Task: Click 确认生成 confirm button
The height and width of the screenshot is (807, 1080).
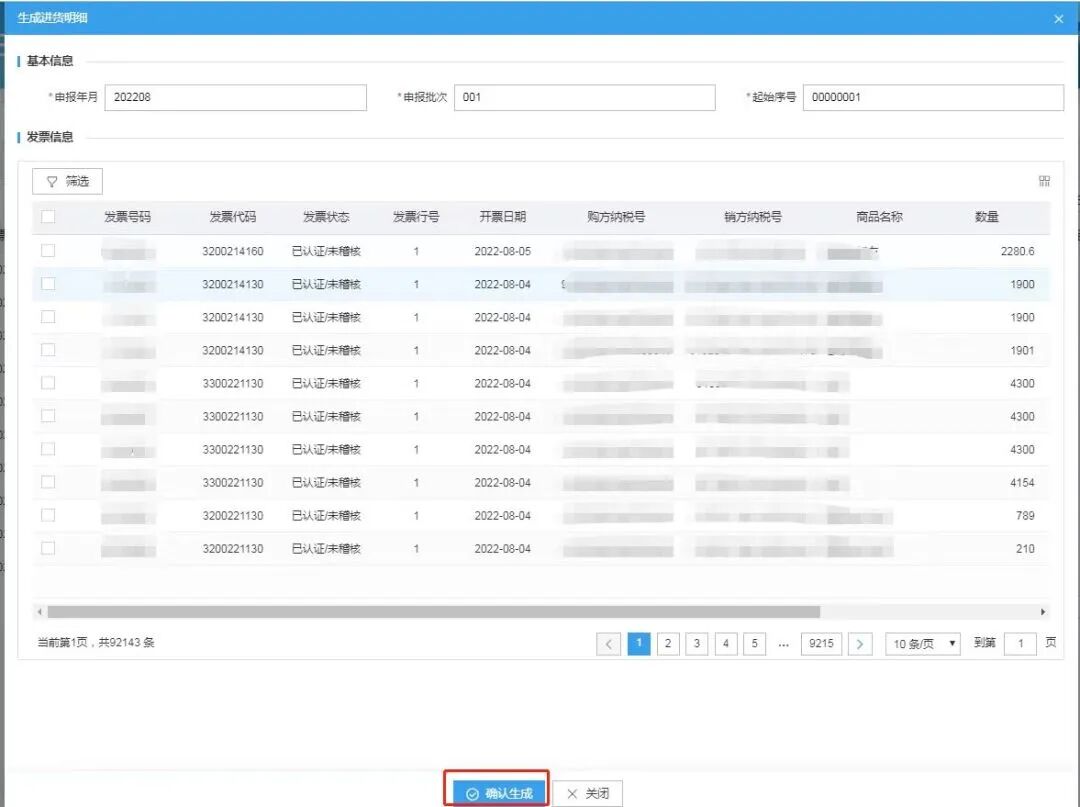Action: 499,793
